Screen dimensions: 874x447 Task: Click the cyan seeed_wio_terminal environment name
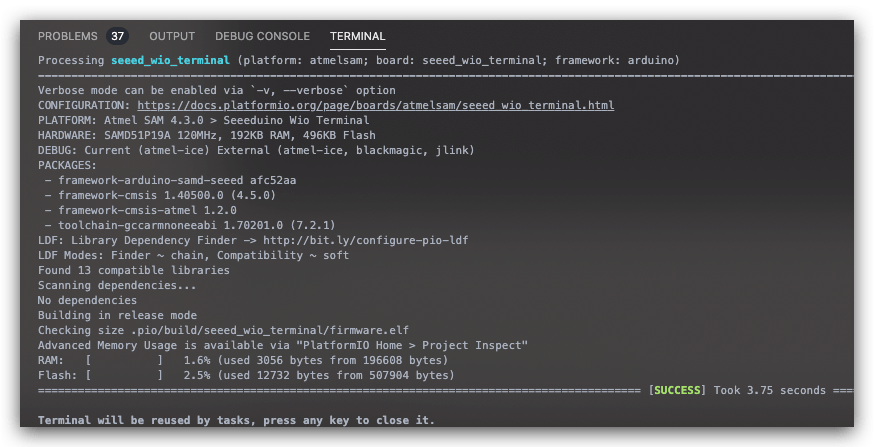tap(170, 60)
